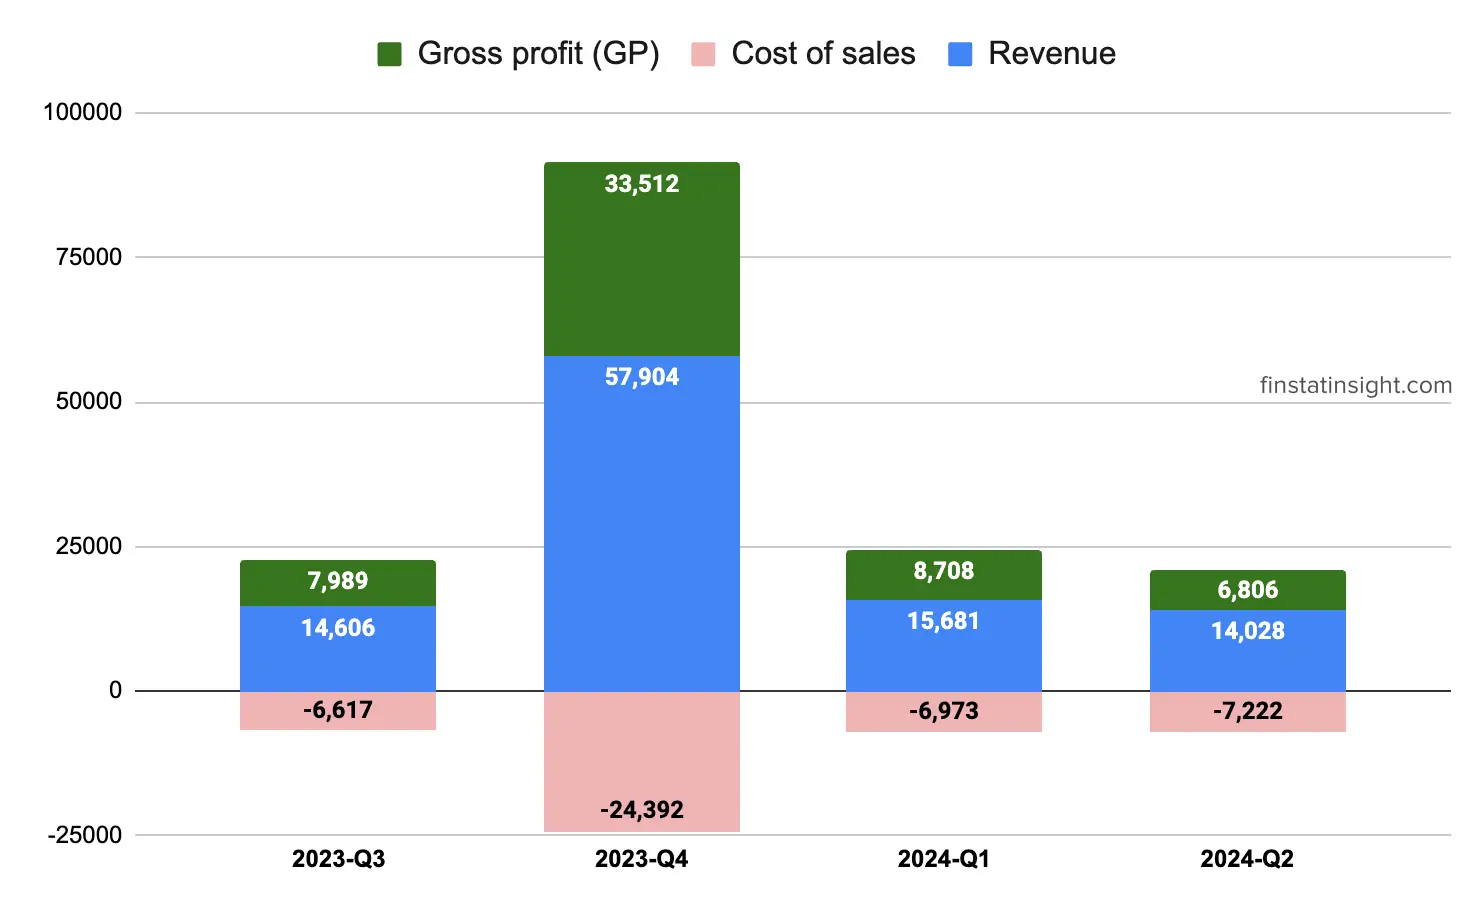Click the 75000 y-axis tick label
The width and height of the screenshot is (1484, 908).
[x=89, y=257]
